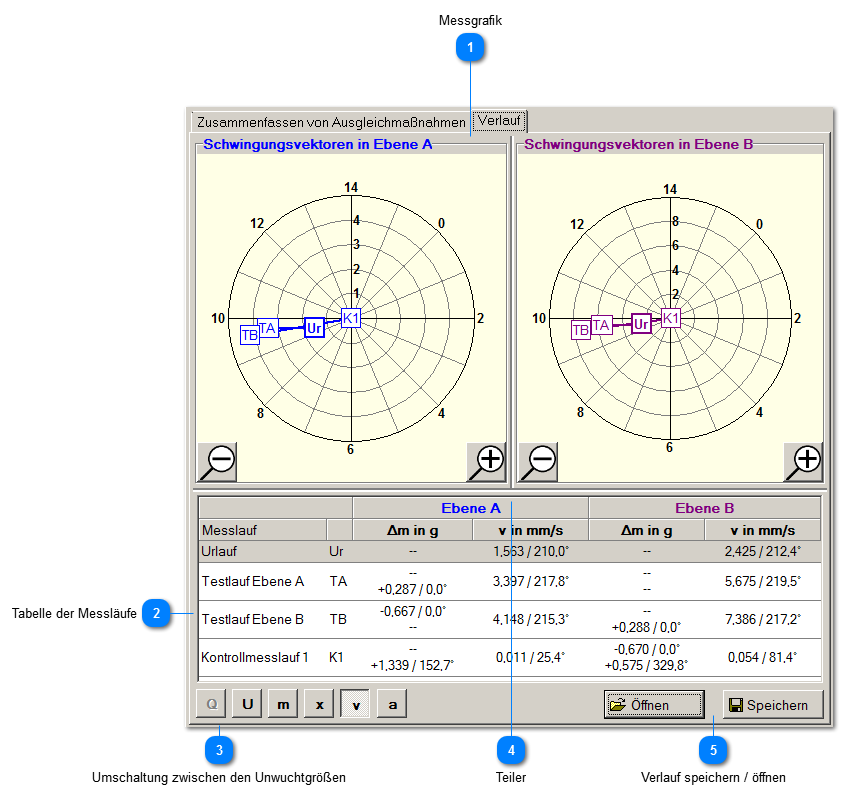Select the Testlauf Ebene A row
842x801 pixels.
252,581
